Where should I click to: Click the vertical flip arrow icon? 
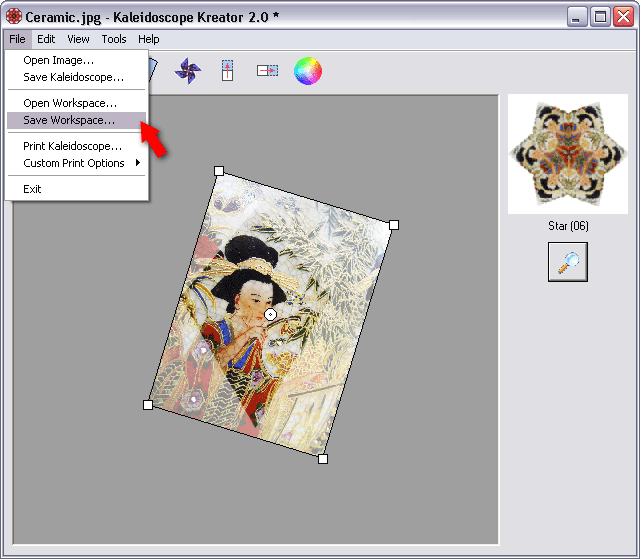[227, 71]
